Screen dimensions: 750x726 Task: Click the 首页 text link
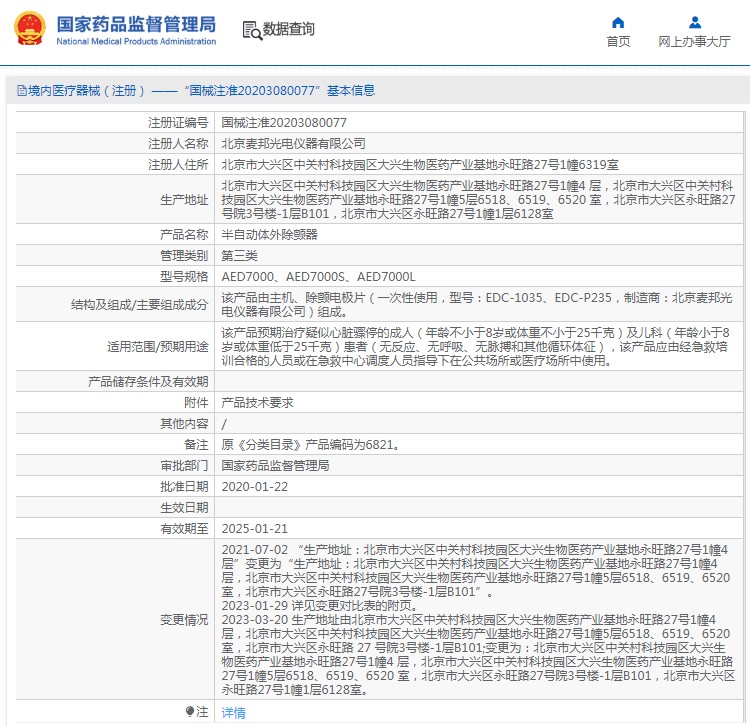(618, 42)
